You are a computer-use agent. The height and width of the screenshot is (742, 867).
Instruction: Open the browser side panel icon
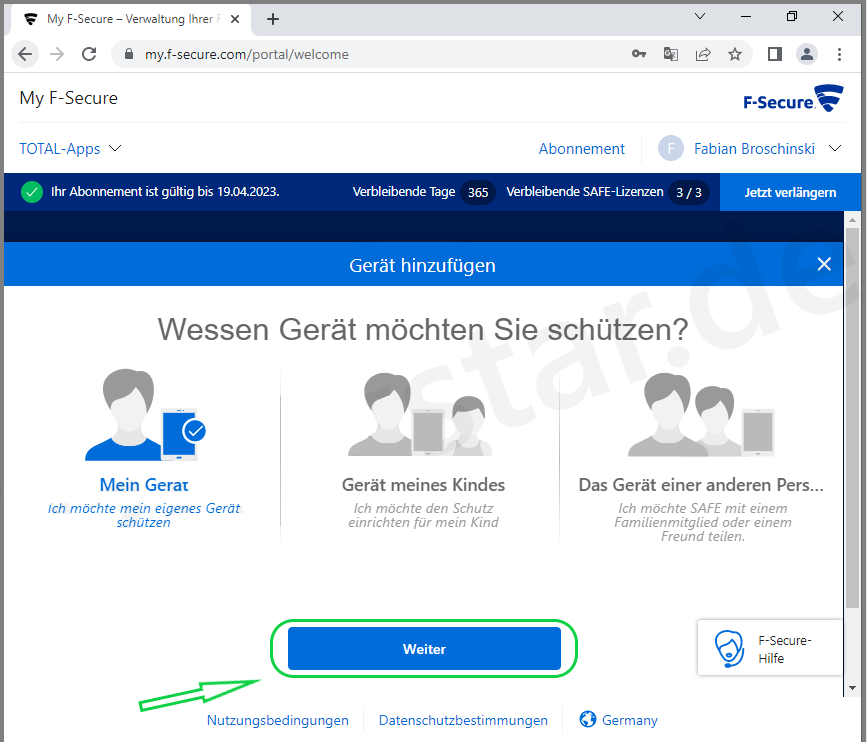pyautogui.click(x=775, y=54)
